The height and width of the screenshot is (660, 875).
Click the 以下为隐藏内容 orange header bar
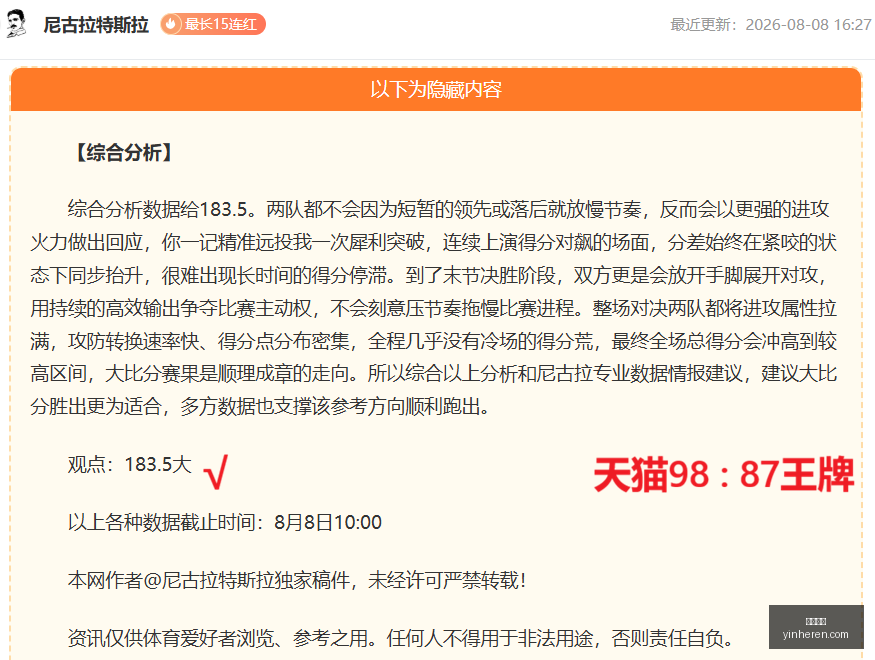(x=436, y=89)
